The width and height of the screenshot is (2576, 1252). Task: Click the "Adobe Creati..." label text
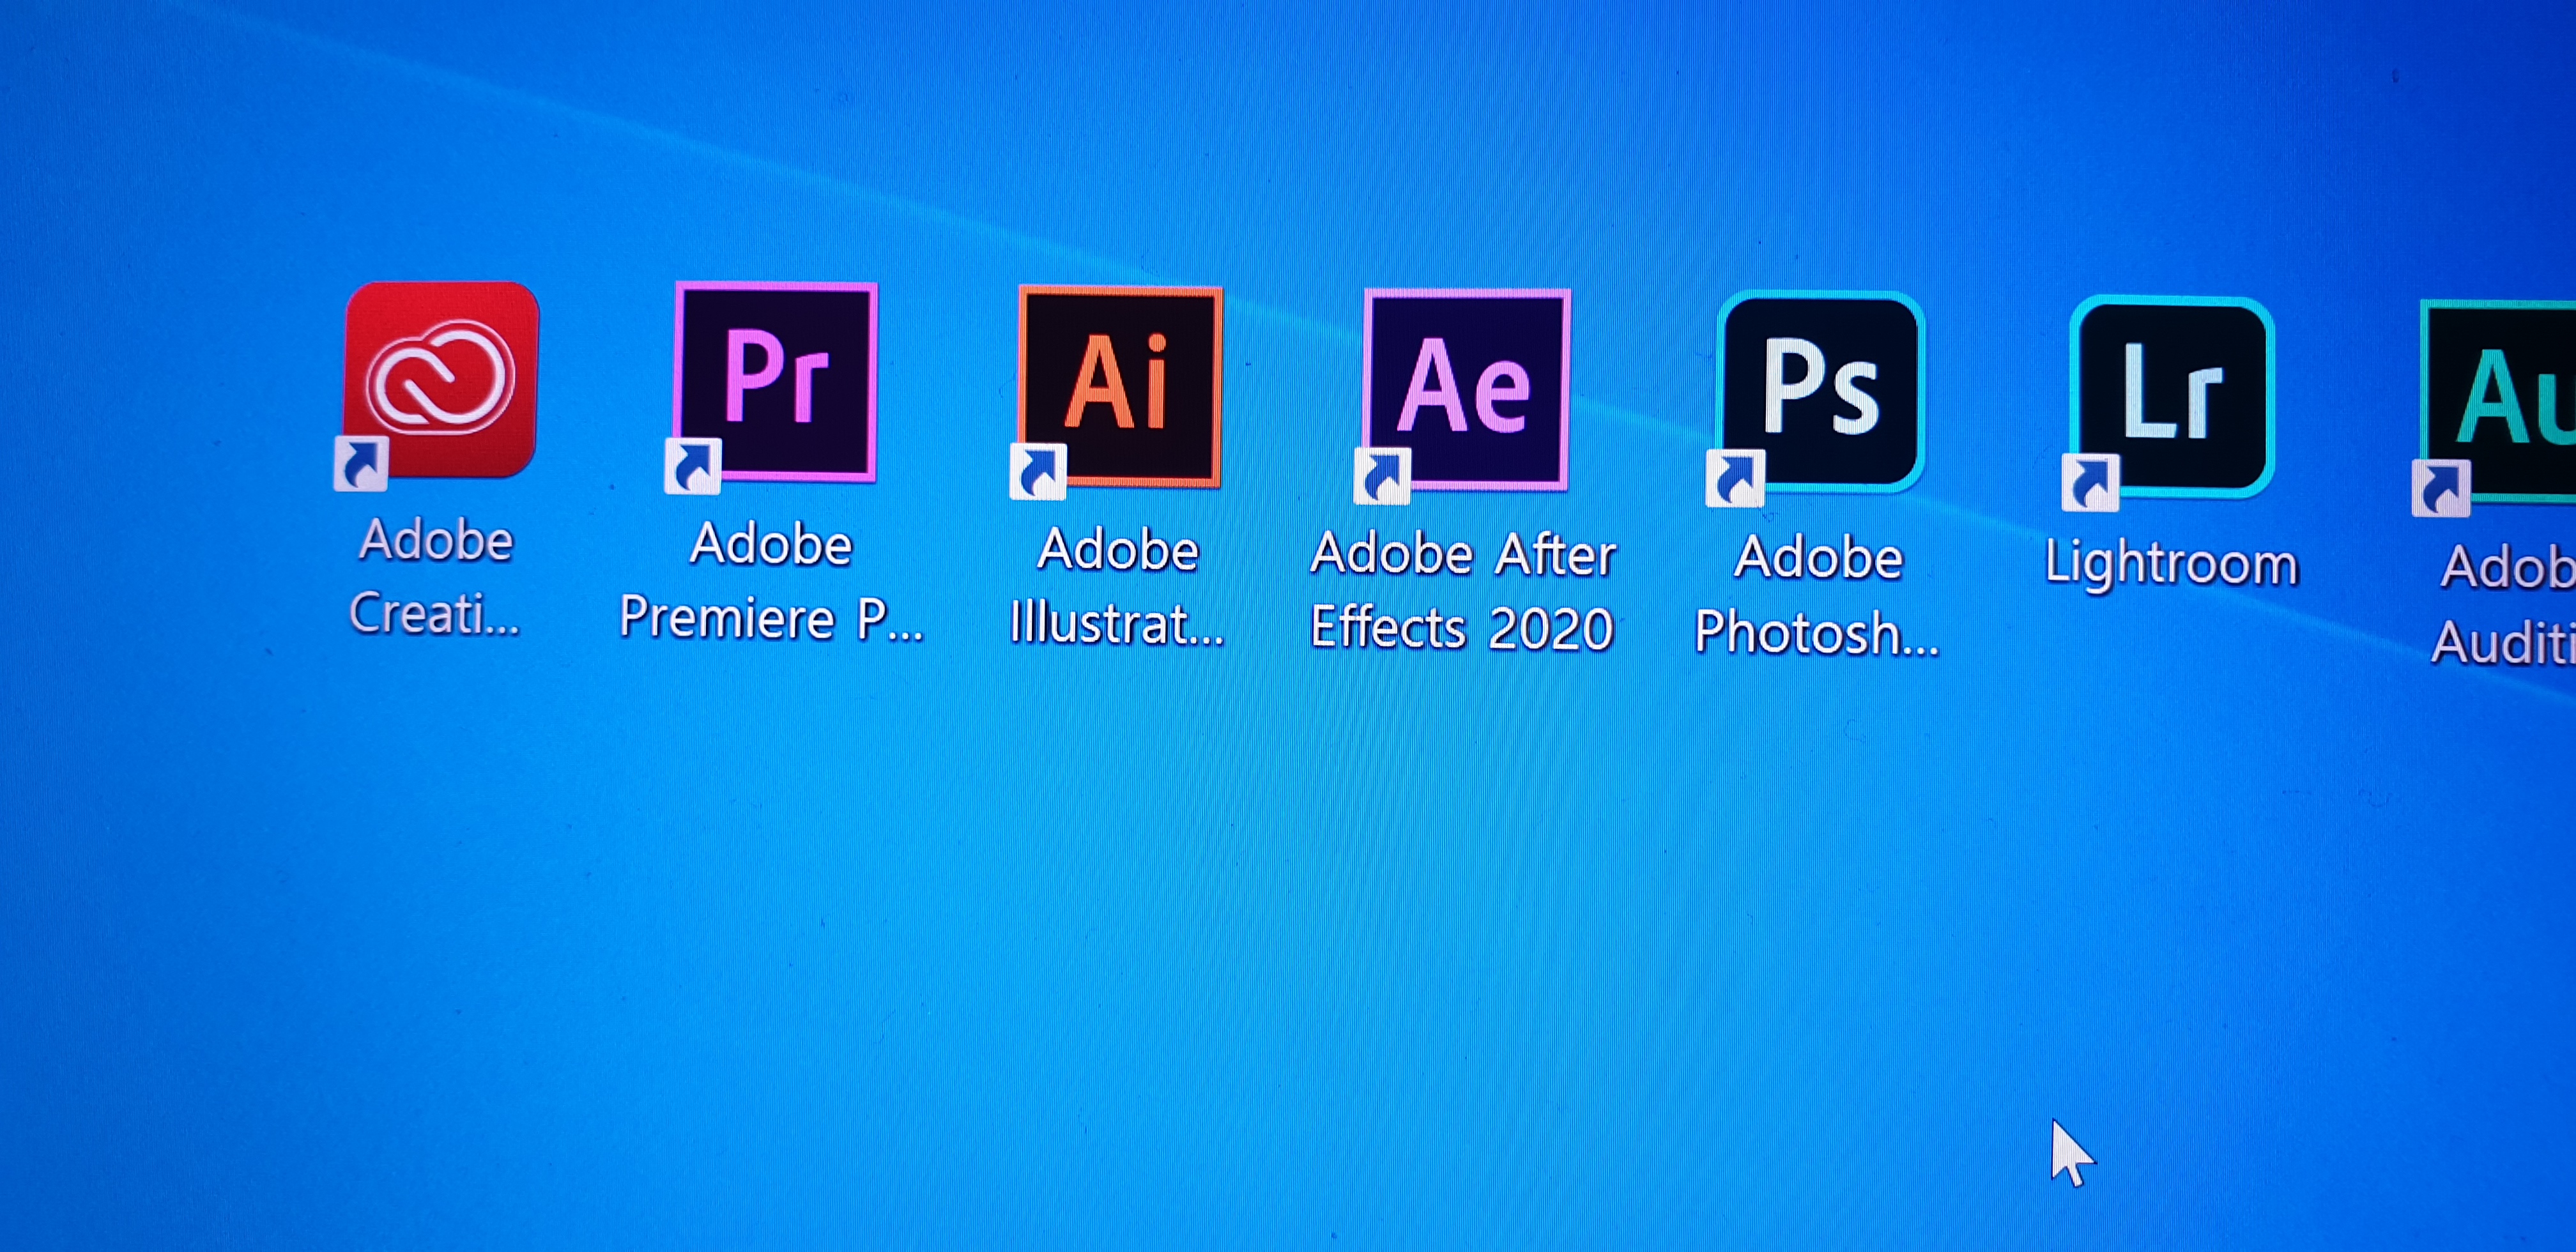click(435, 577)
